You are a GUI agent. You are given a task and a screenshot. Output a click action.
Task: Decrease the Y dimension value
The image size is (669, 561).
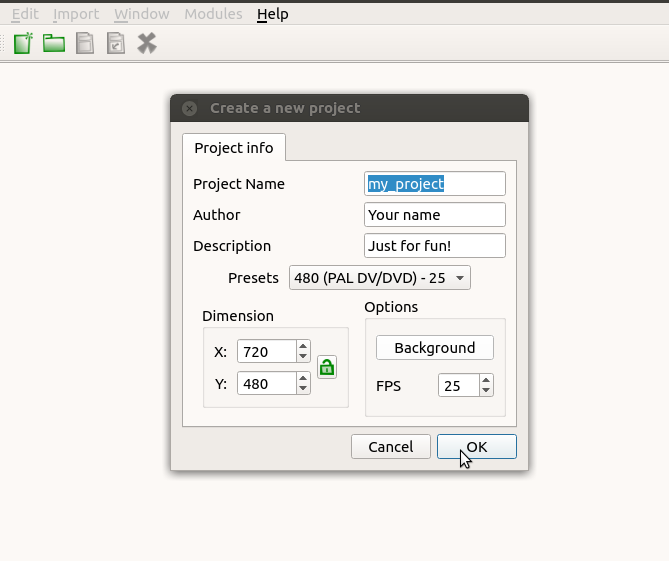(x=303, y=389)
